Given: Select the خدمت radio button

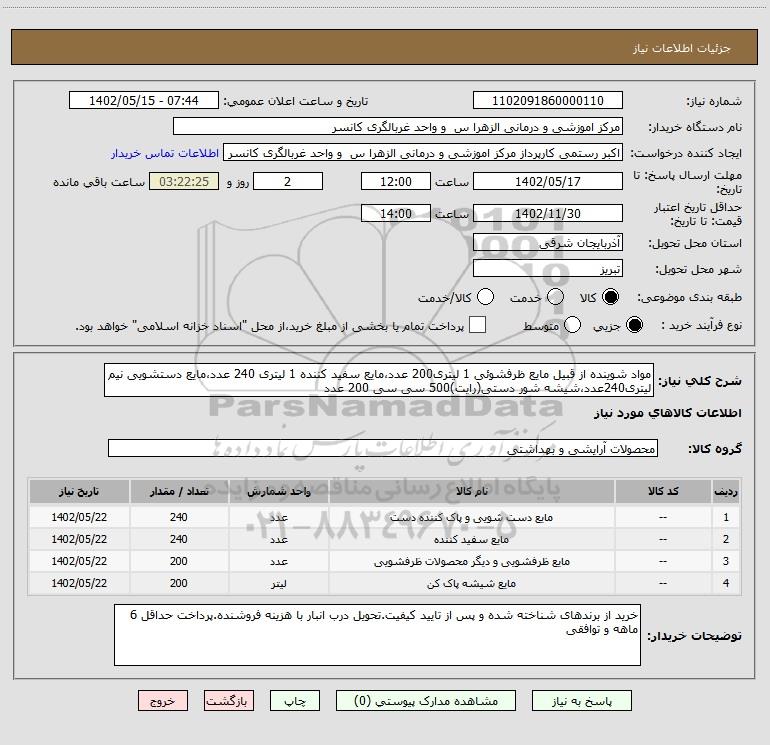Looking at the screenshot, I should [555, 297].
